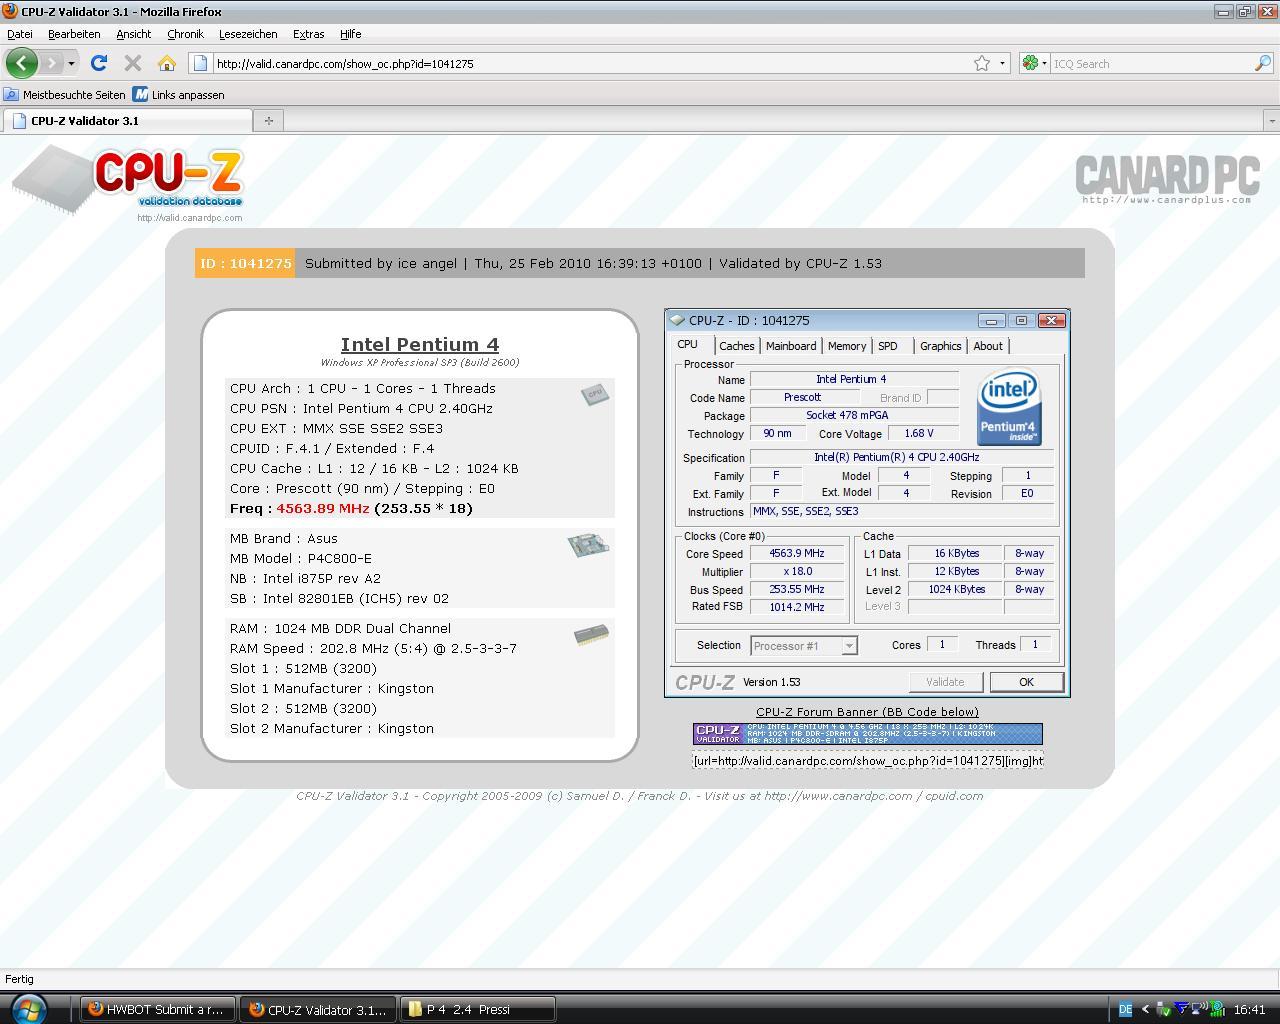
Task: Click the stop loading X icon
Action: 132,63
